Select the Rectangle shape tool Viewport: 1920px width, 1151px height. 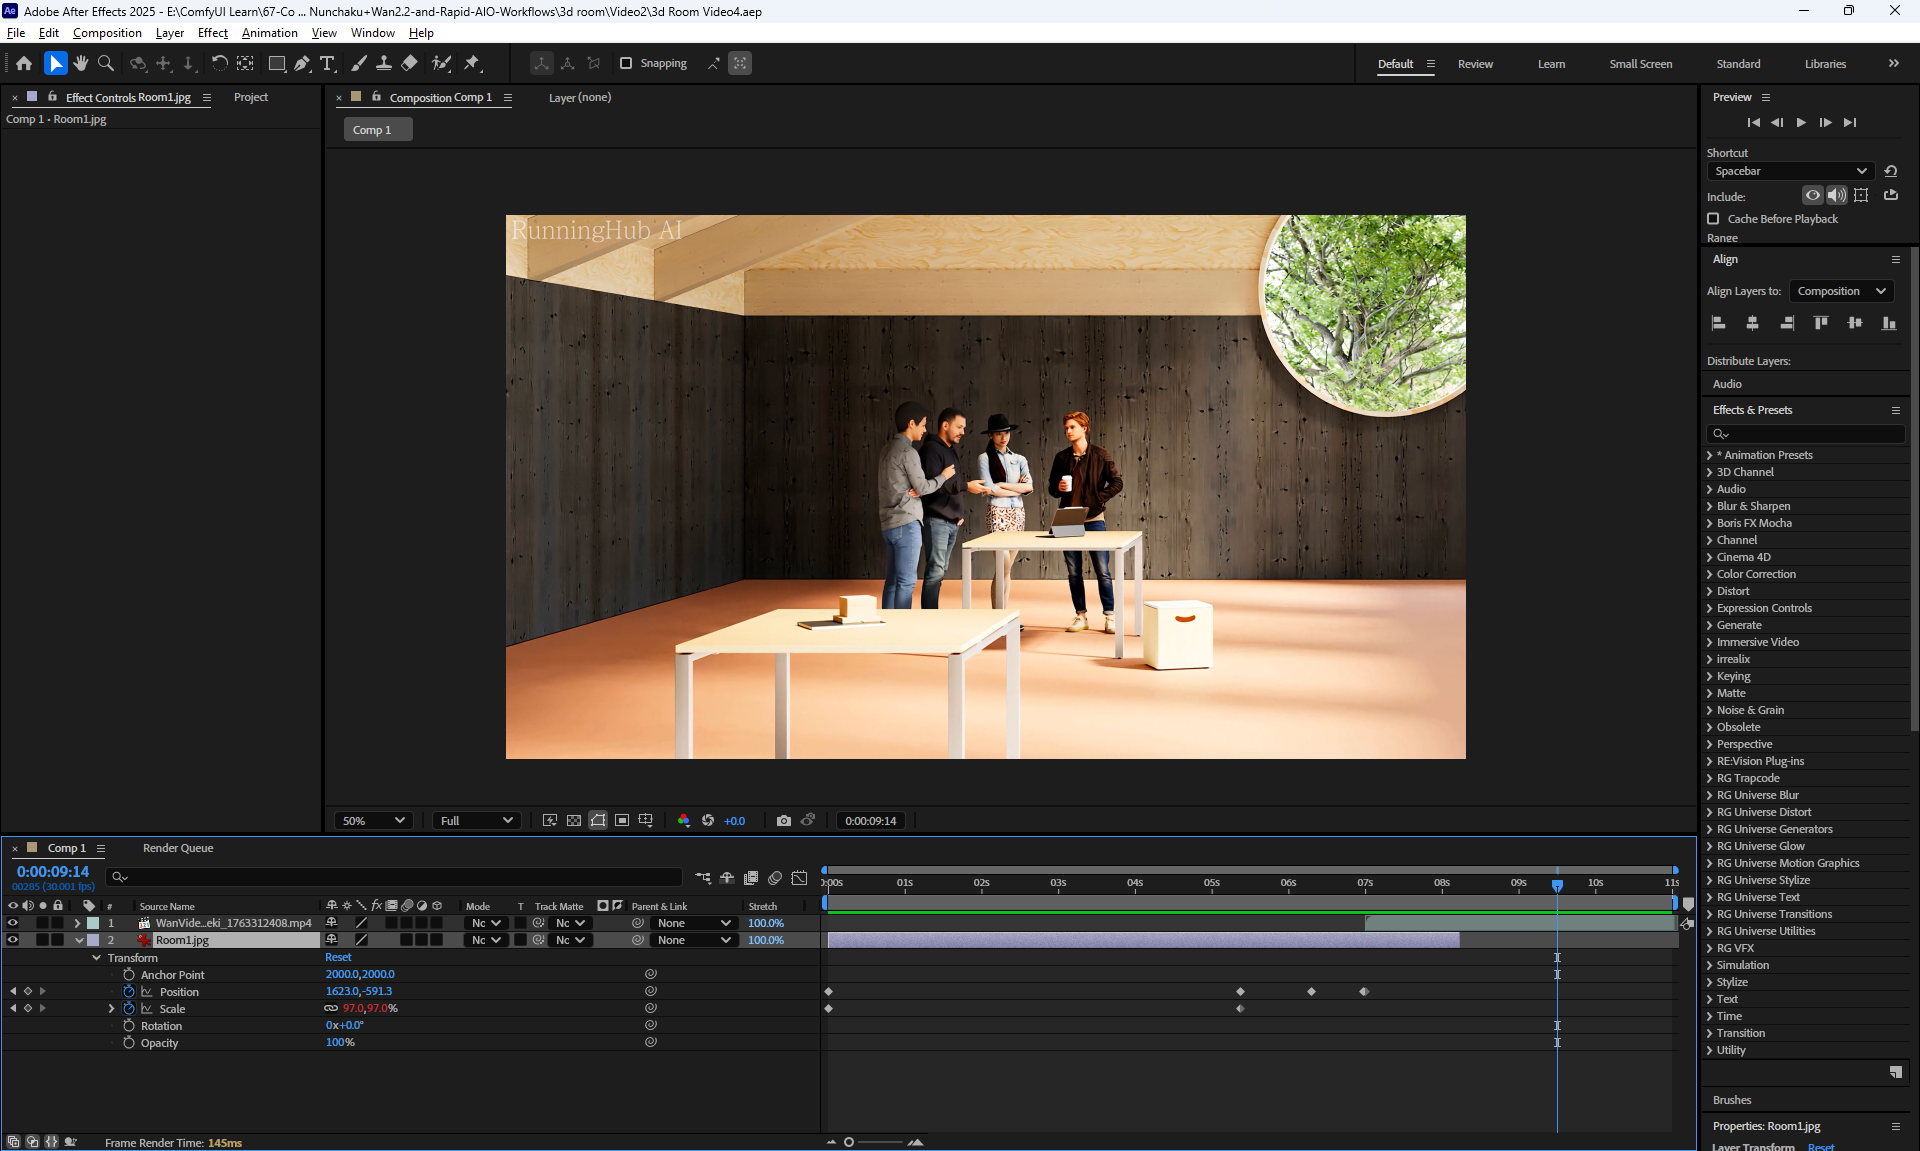pyautogui.click(x=277, y=63)
